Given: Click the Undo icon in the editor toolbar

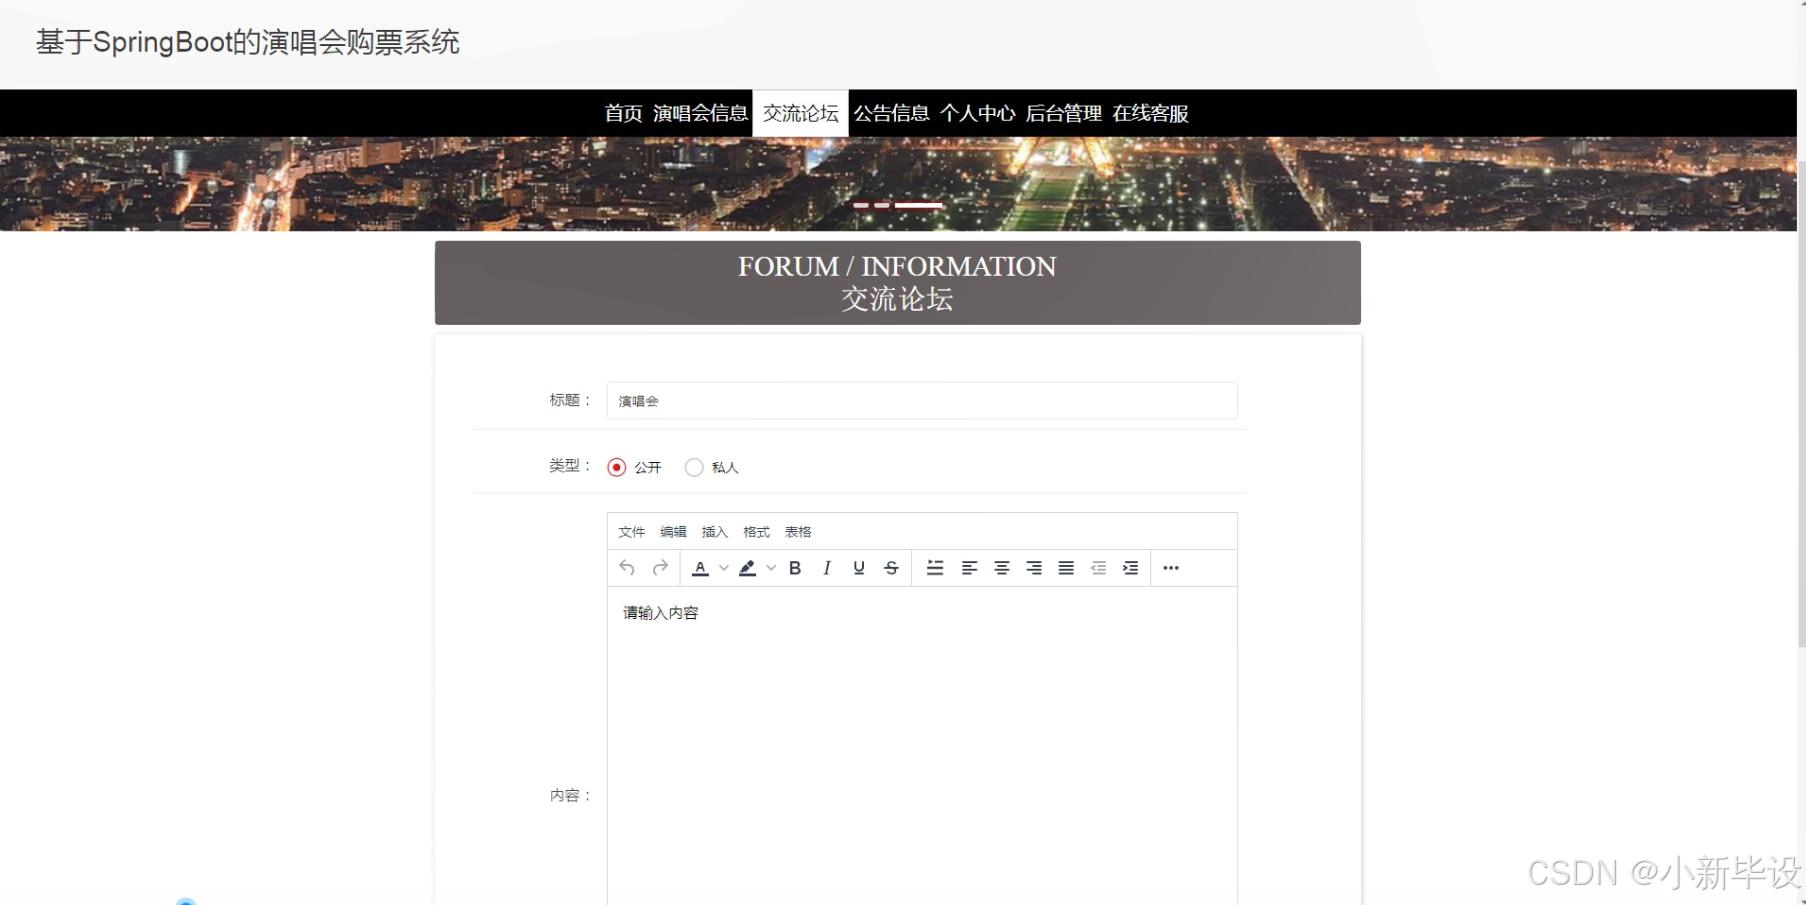Looking at the screenshot, I should pyautogui.click(x=628, y=568).
